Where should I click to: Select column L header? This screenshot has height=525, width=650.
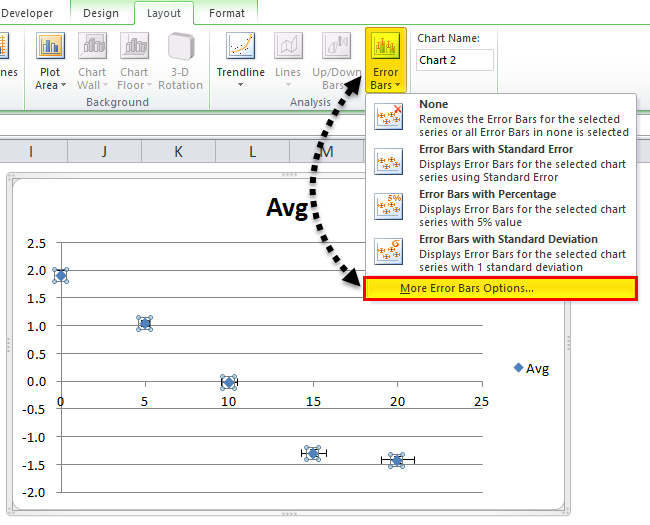(x=252, y=152)
